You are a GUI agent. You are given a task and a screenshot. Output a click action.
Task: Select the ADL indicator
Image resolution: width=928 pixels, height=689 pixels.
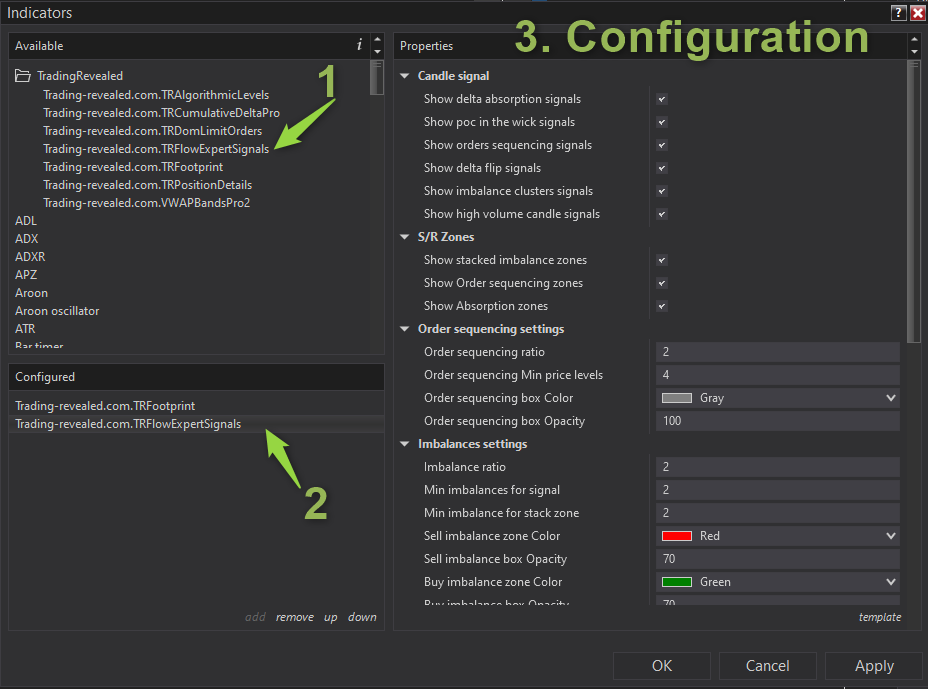pyautogui.click(x=26, y=221)
